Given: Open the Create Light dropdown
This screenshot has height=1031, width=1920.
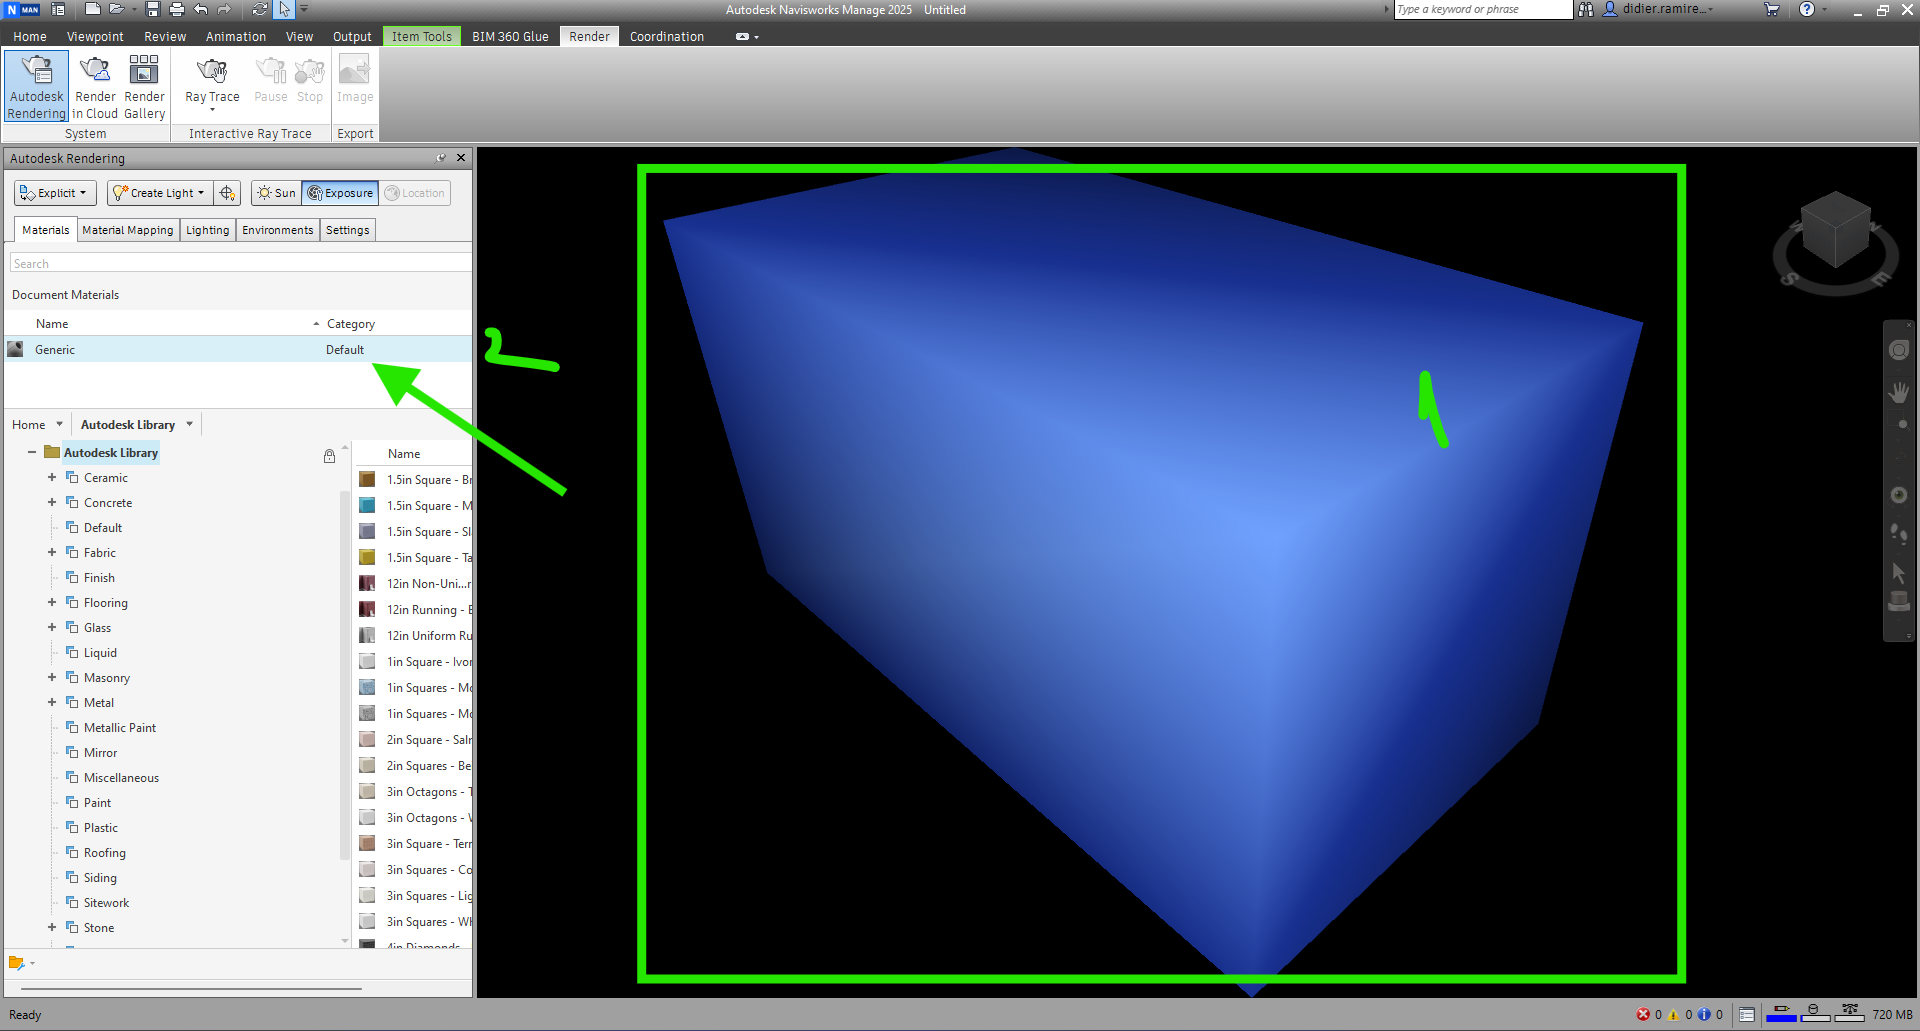Looking at the screenshot, I should pyautogui.click(x=159, y=193).
